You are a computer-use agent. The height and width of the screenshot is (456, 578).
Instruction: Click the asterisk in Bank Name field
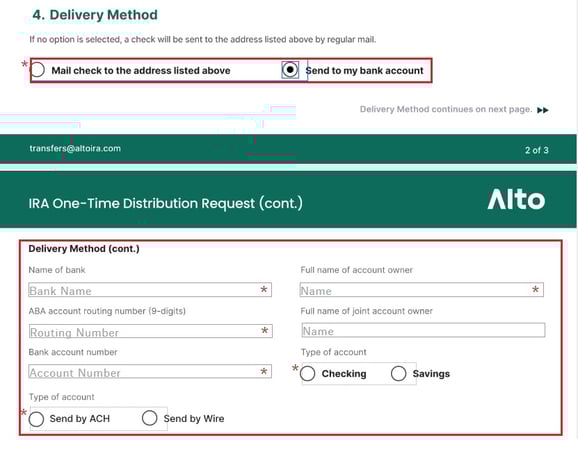coord(264,290)
